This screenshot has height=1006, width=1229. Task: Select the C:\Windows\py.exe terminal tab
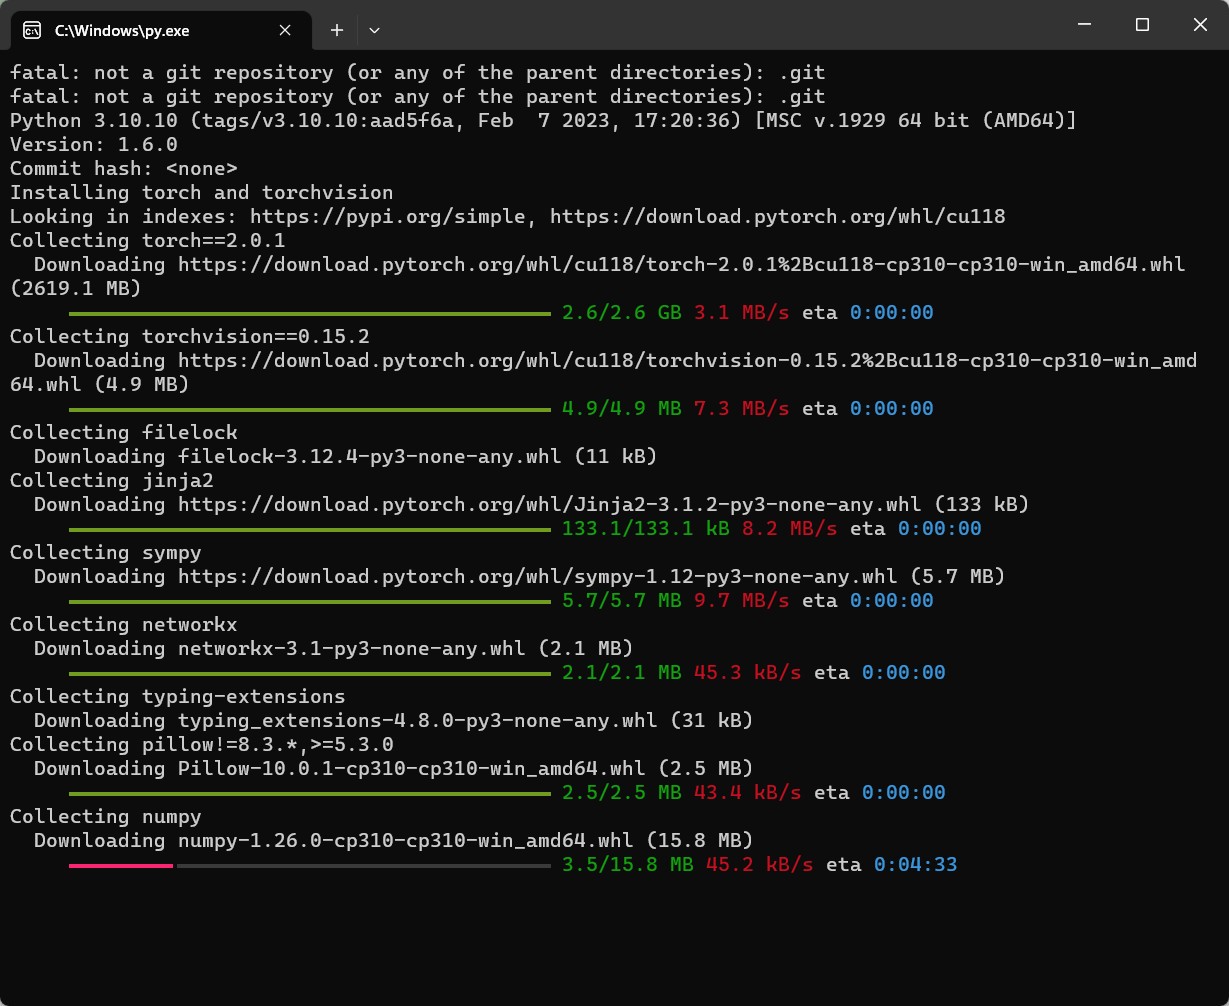pos(160,30)
